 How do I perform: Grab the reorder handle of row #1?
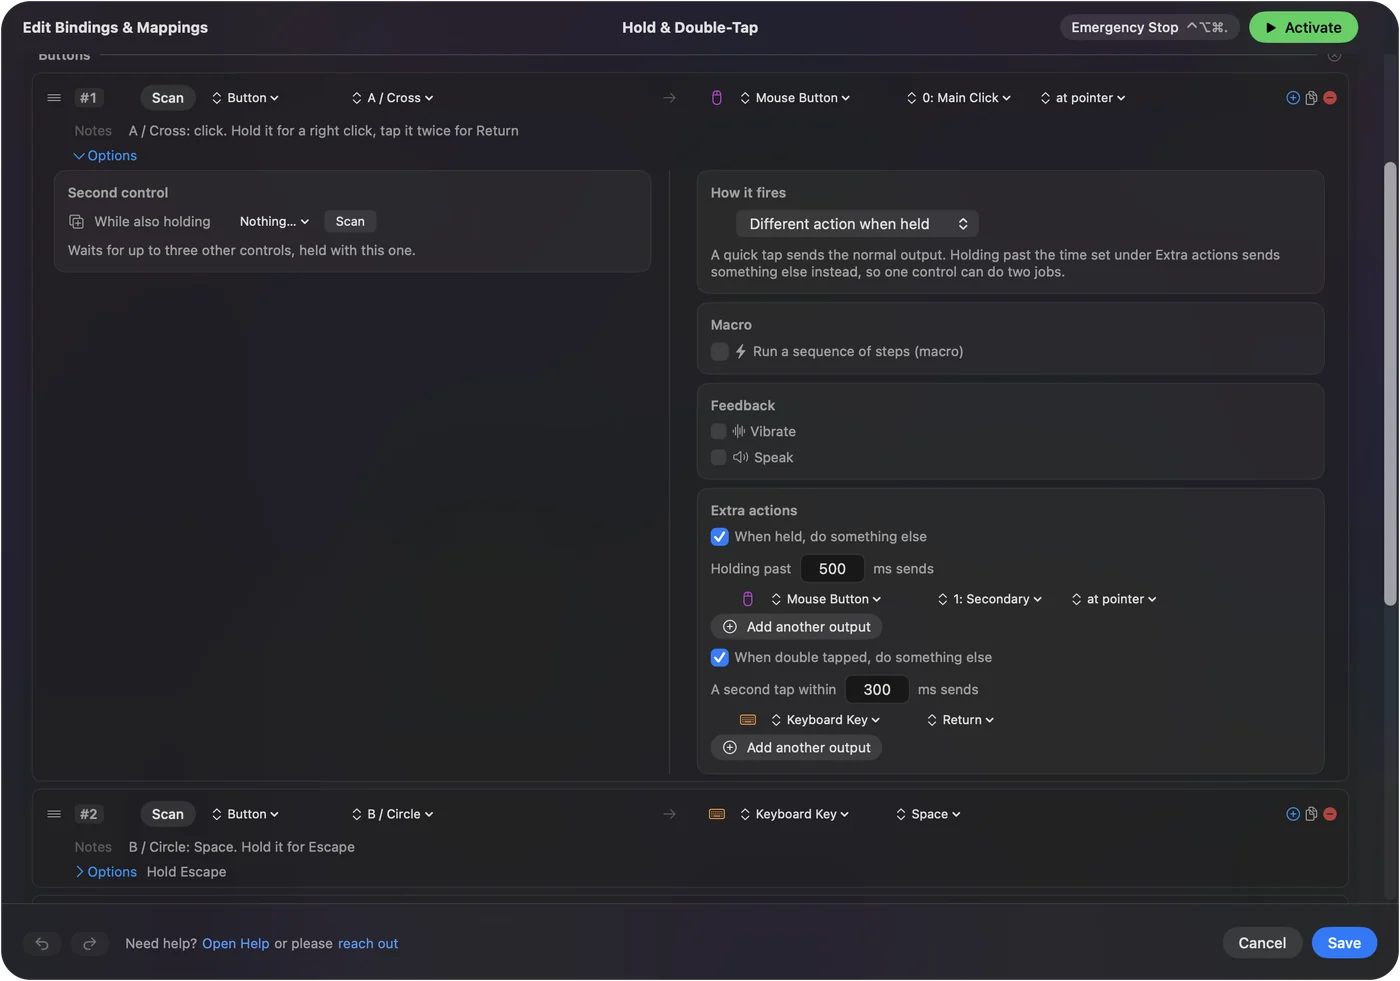[54, 98]
